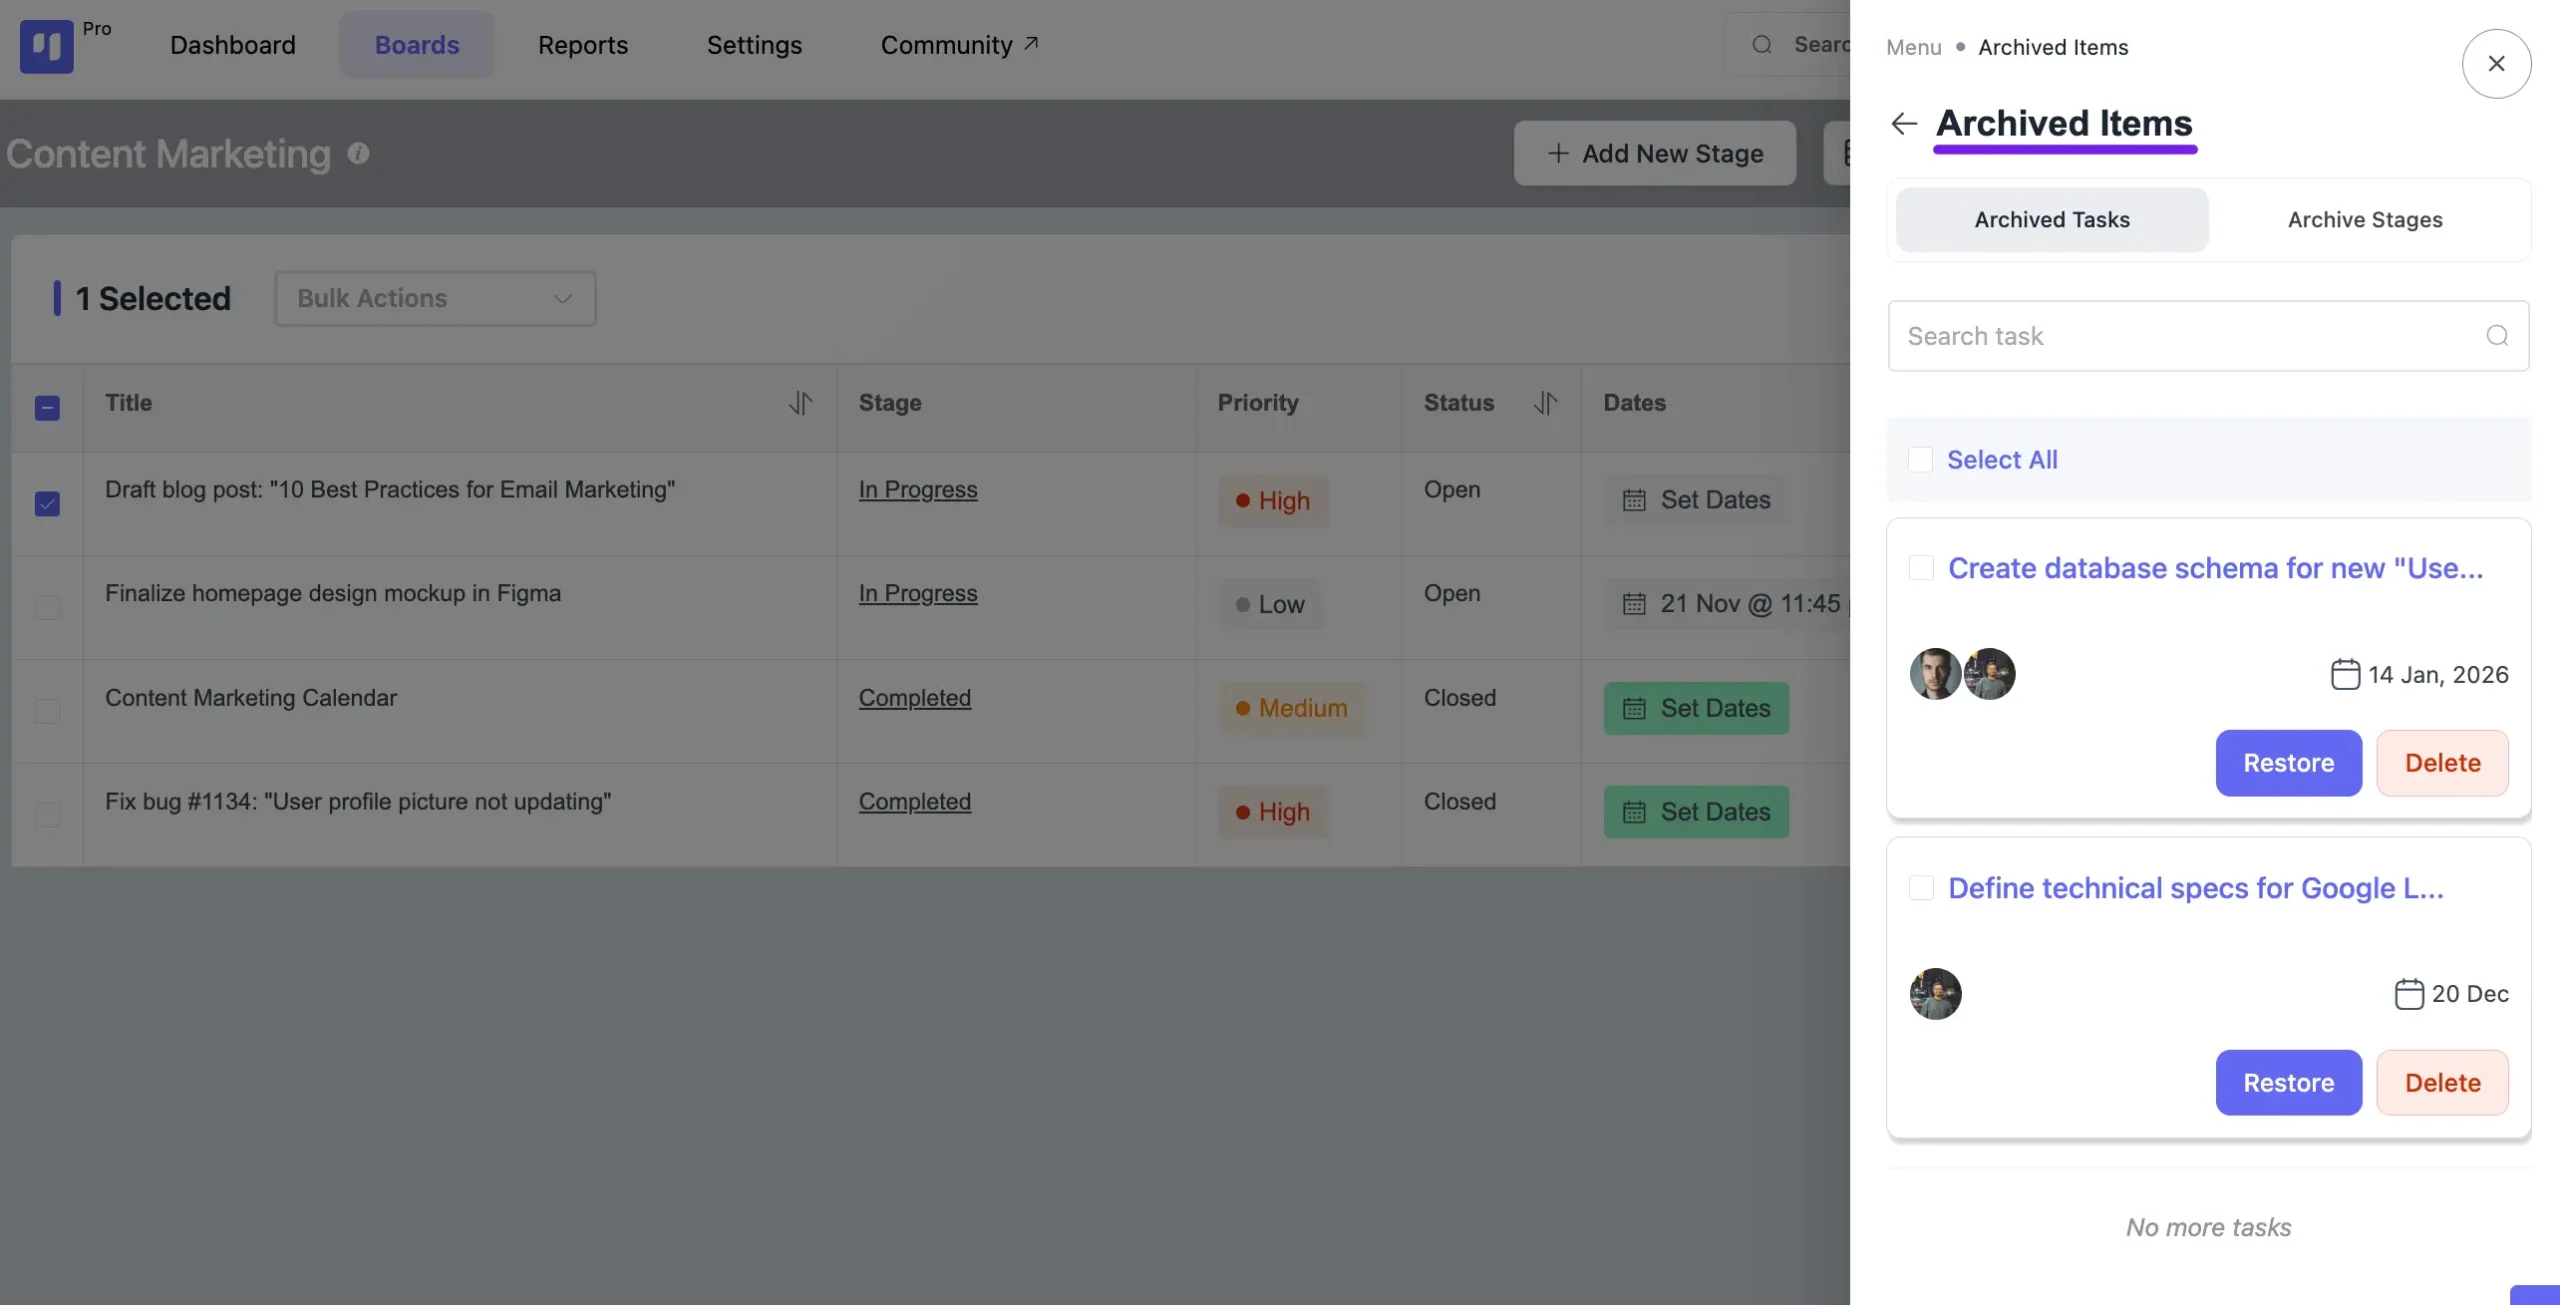Click the app logo in top-left

point(46,46)
